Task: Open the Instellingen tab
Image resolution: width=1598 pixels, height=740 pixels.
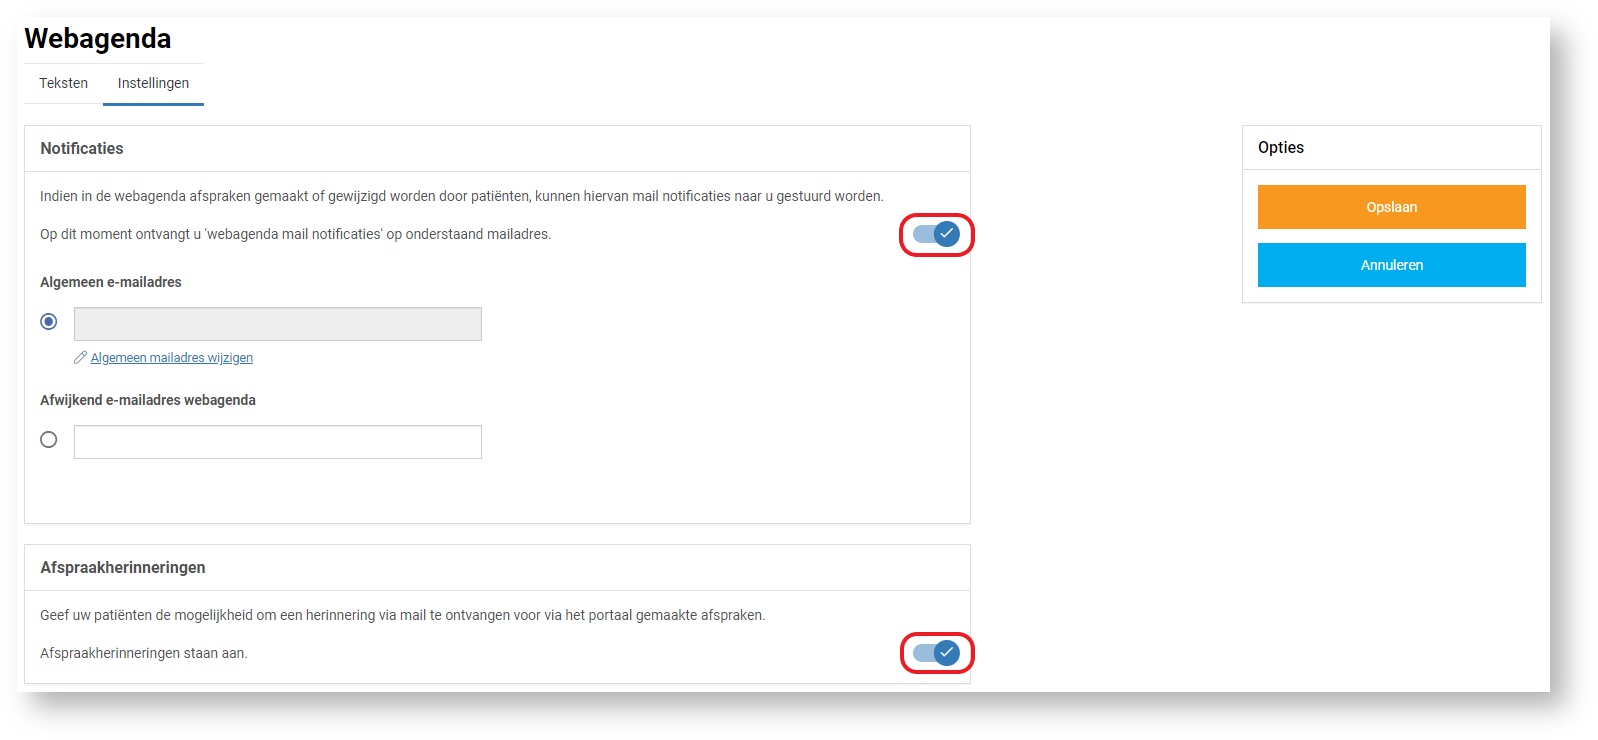Action: click(x=153, y=83)
